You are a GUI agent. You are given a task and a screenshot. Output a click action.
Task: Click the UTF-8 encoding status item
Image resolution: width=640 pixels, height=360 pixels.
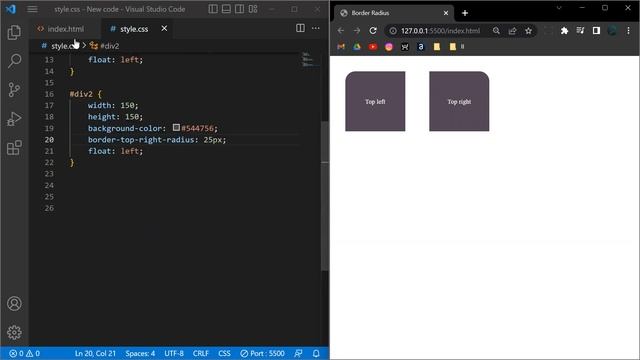click(174, 353)
